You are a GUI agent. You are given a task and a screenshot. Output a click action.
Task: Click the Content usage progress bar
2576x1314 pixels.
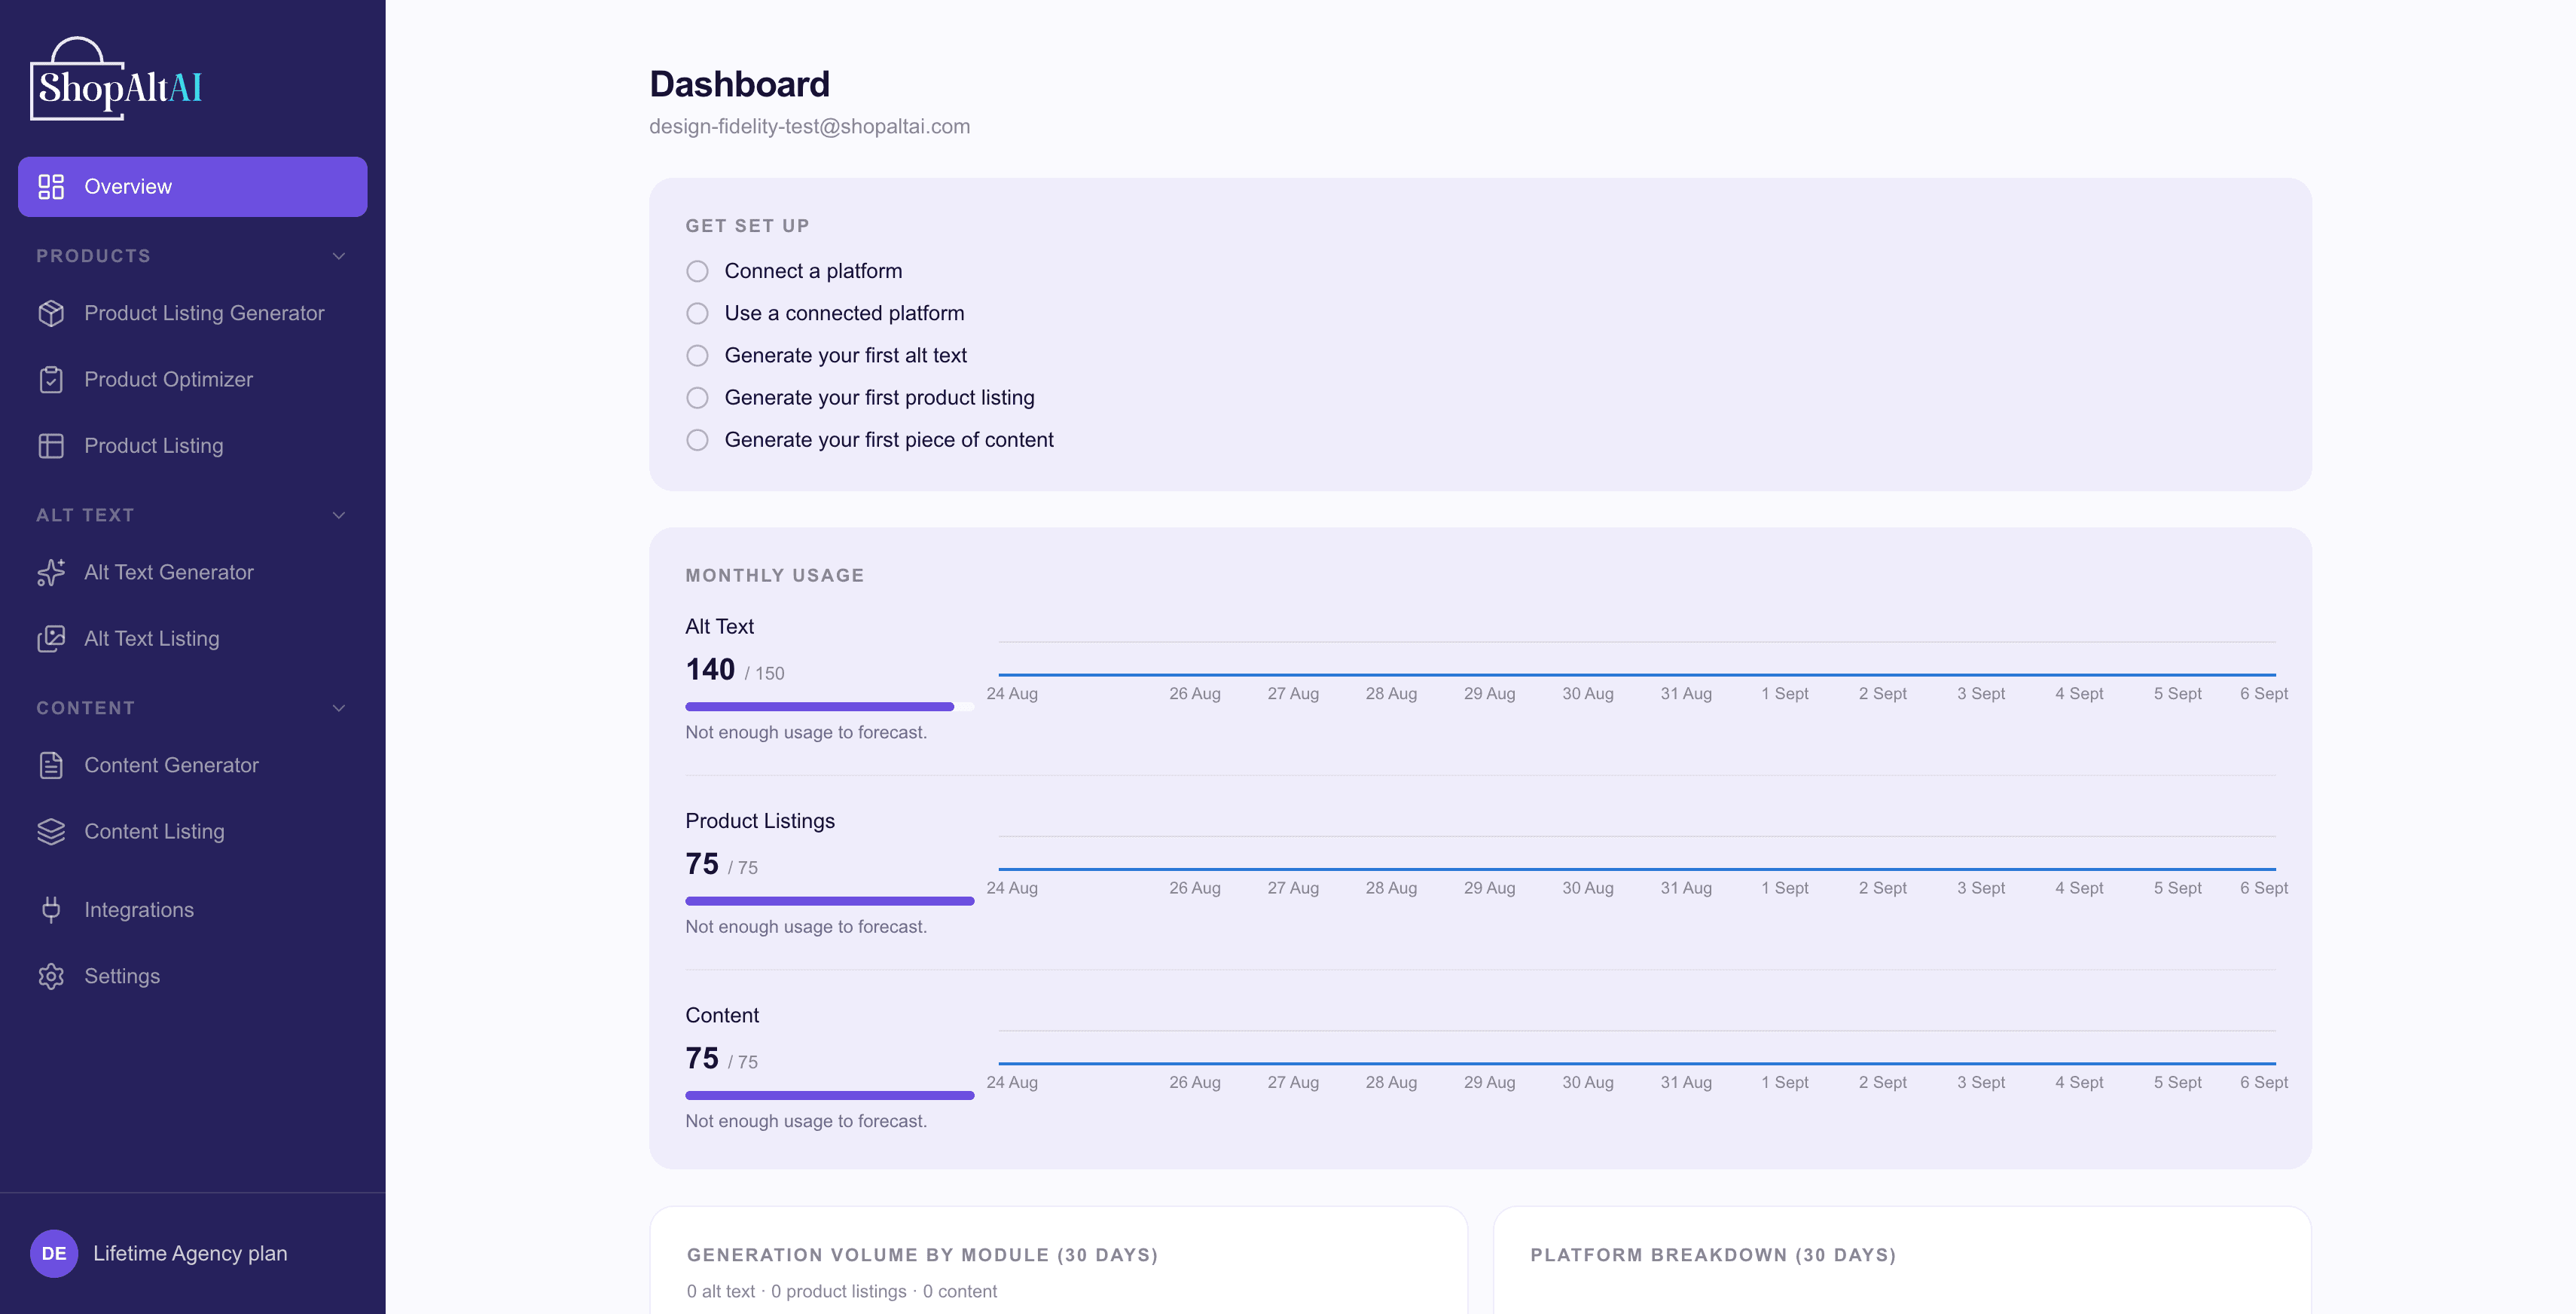(x=830, y=1096)
